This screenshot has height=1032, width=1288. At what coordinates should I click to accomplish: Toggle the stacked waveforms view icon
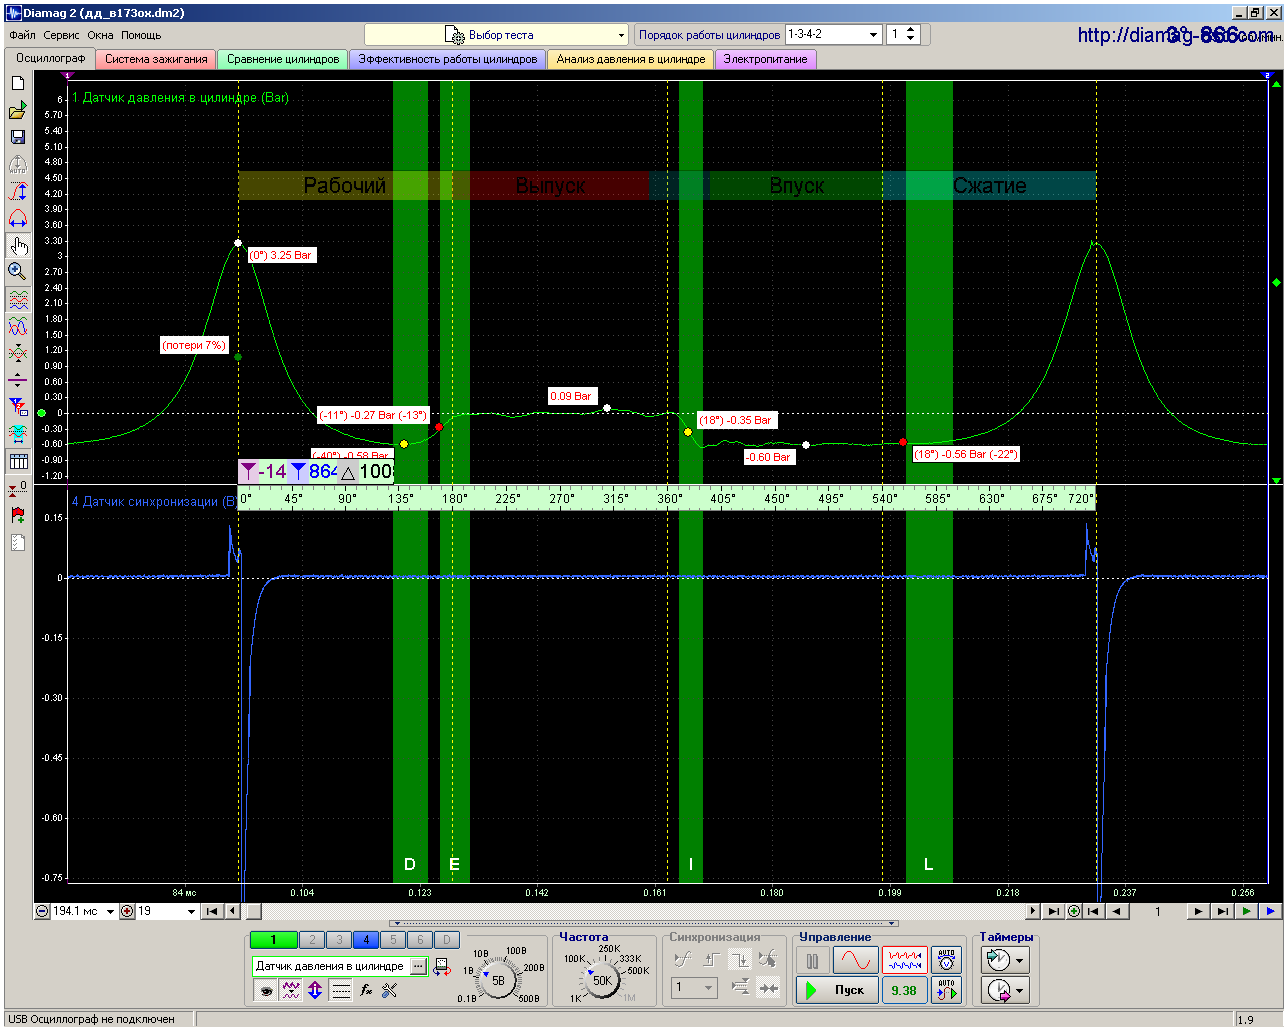pyautogui.click(x=18, y=299)
